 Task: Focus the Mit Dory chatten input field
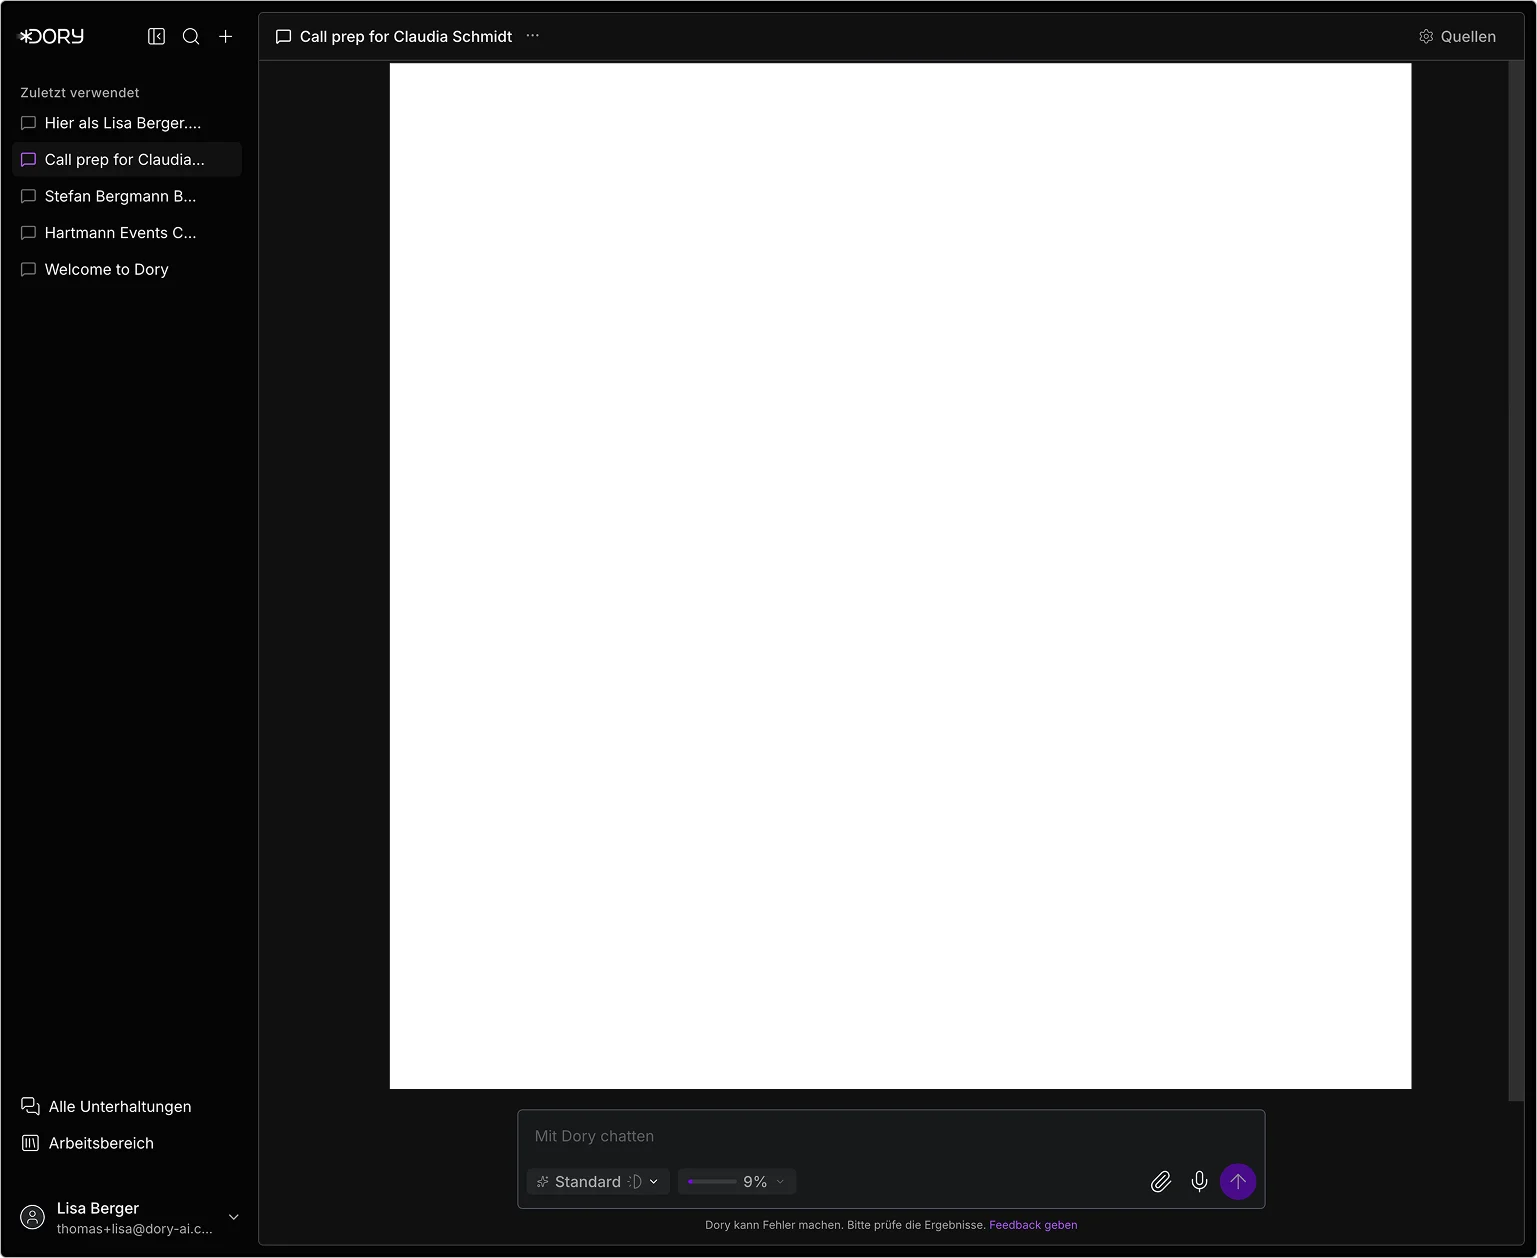[890, 1137]
